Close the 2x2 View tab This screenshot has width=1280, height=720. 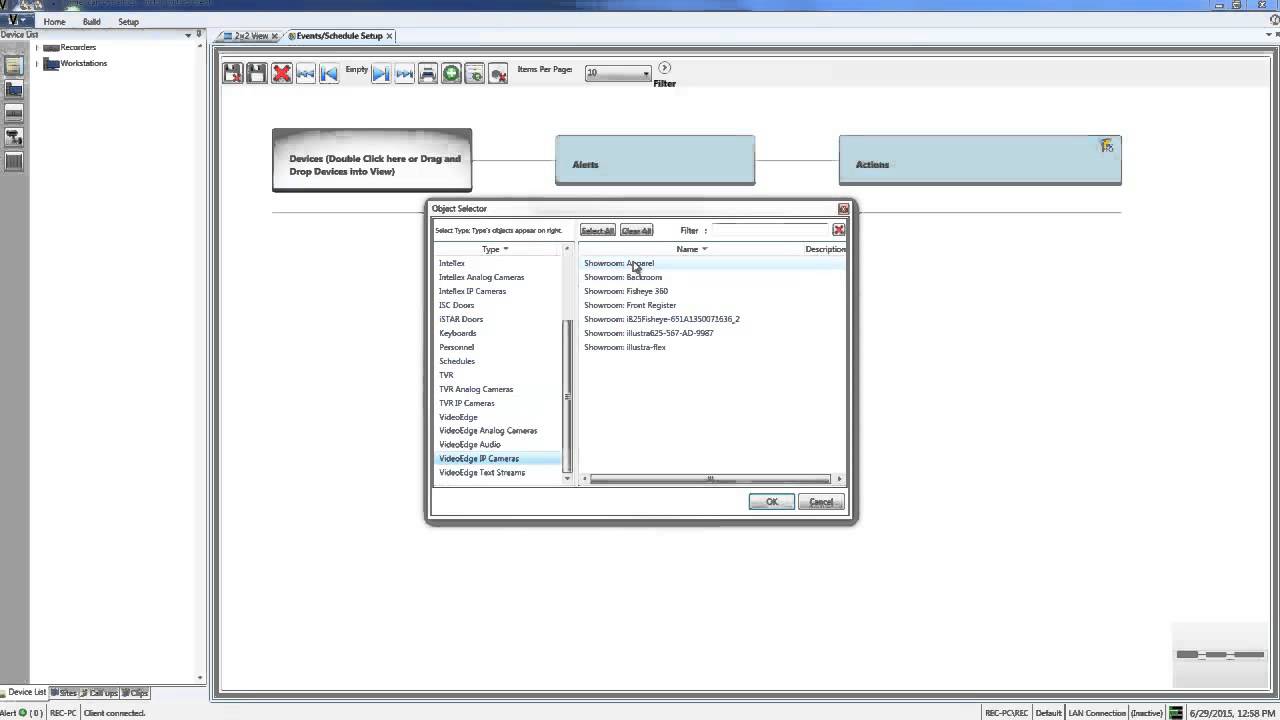point(275,36)
